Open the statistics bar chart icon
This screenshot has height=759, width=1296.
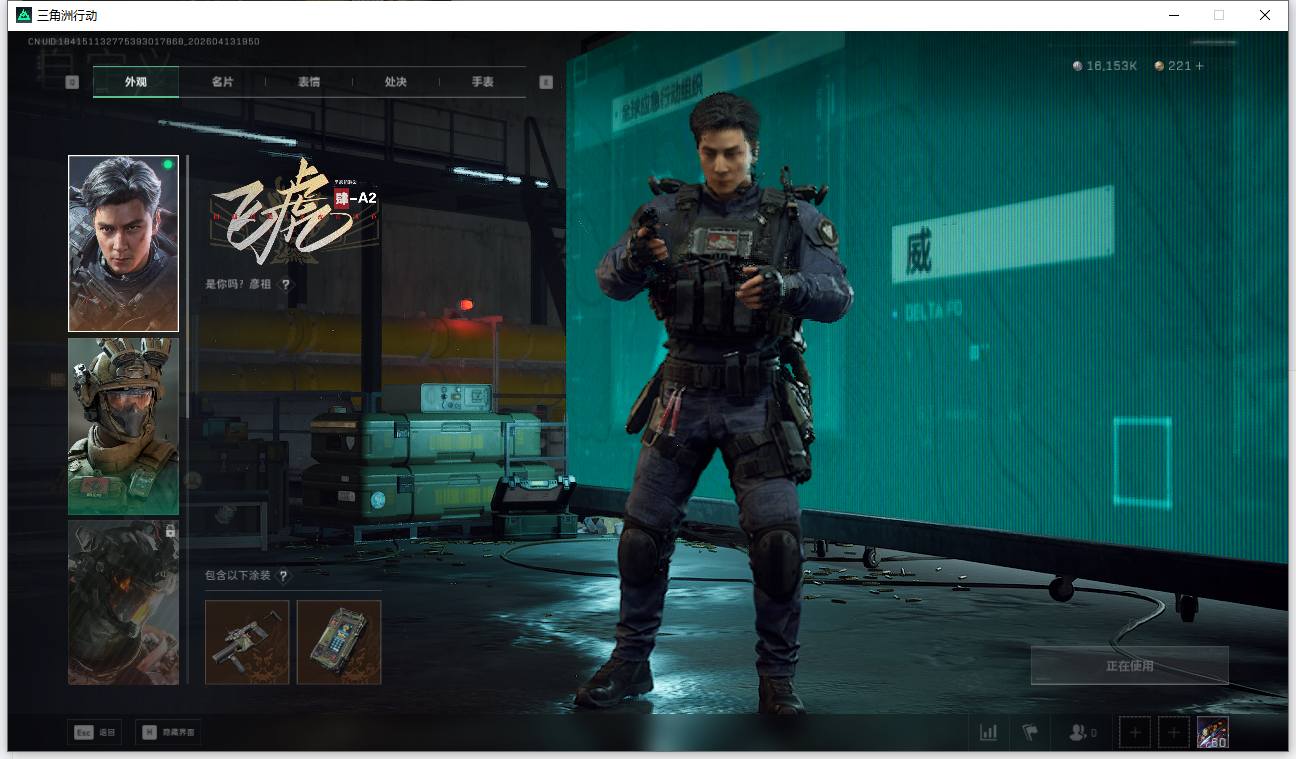[988, 733]
